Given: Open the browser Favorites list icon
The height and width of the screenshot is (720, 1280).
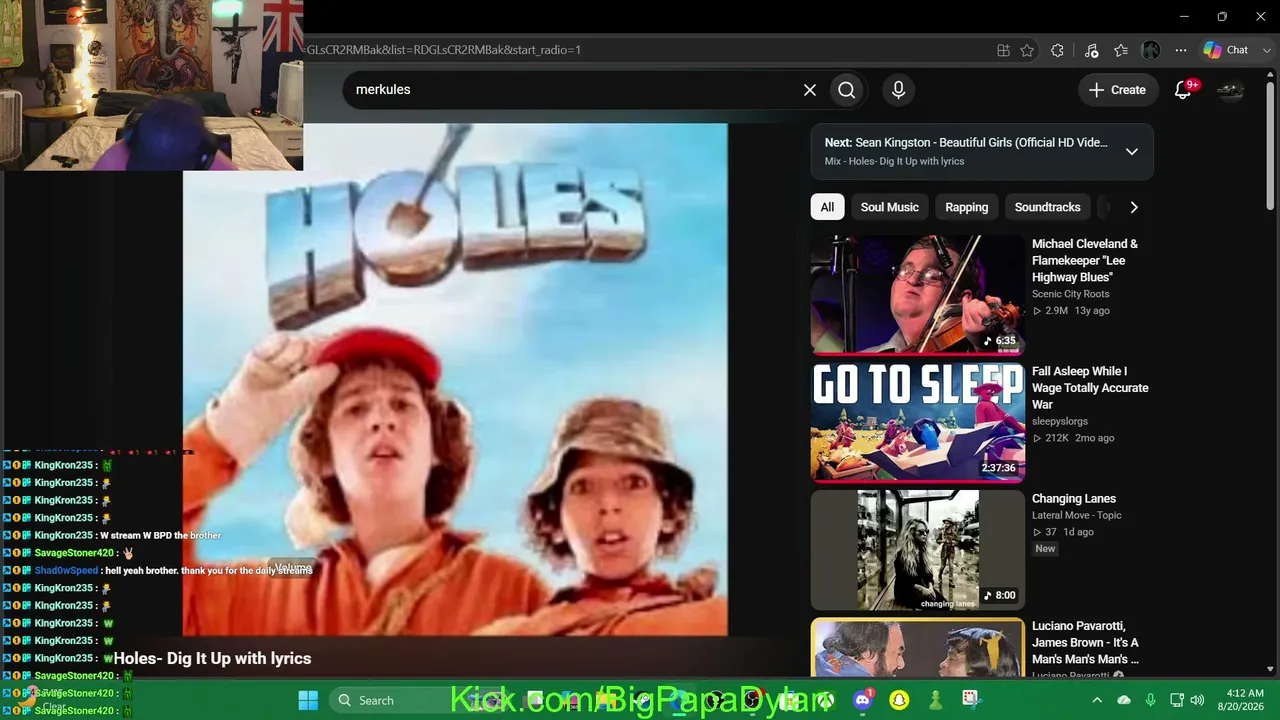Looking at the screenshot, I should tap(1121, 50).
